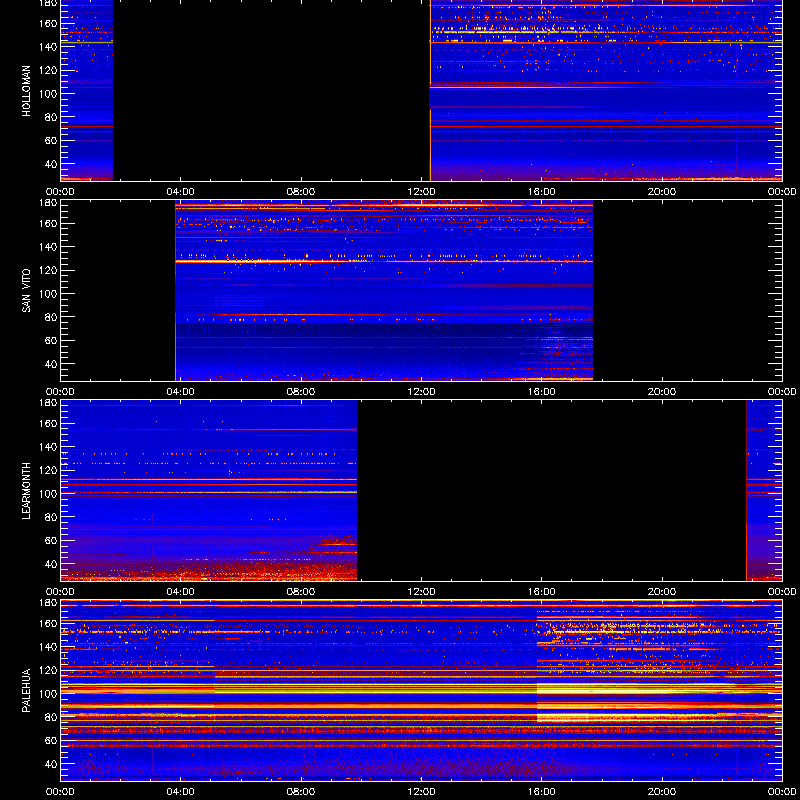Viewport: 800px width, 800px height.
Task: Click Learmonth panel's 08:00 time label
Action: [x=301, y=592]
